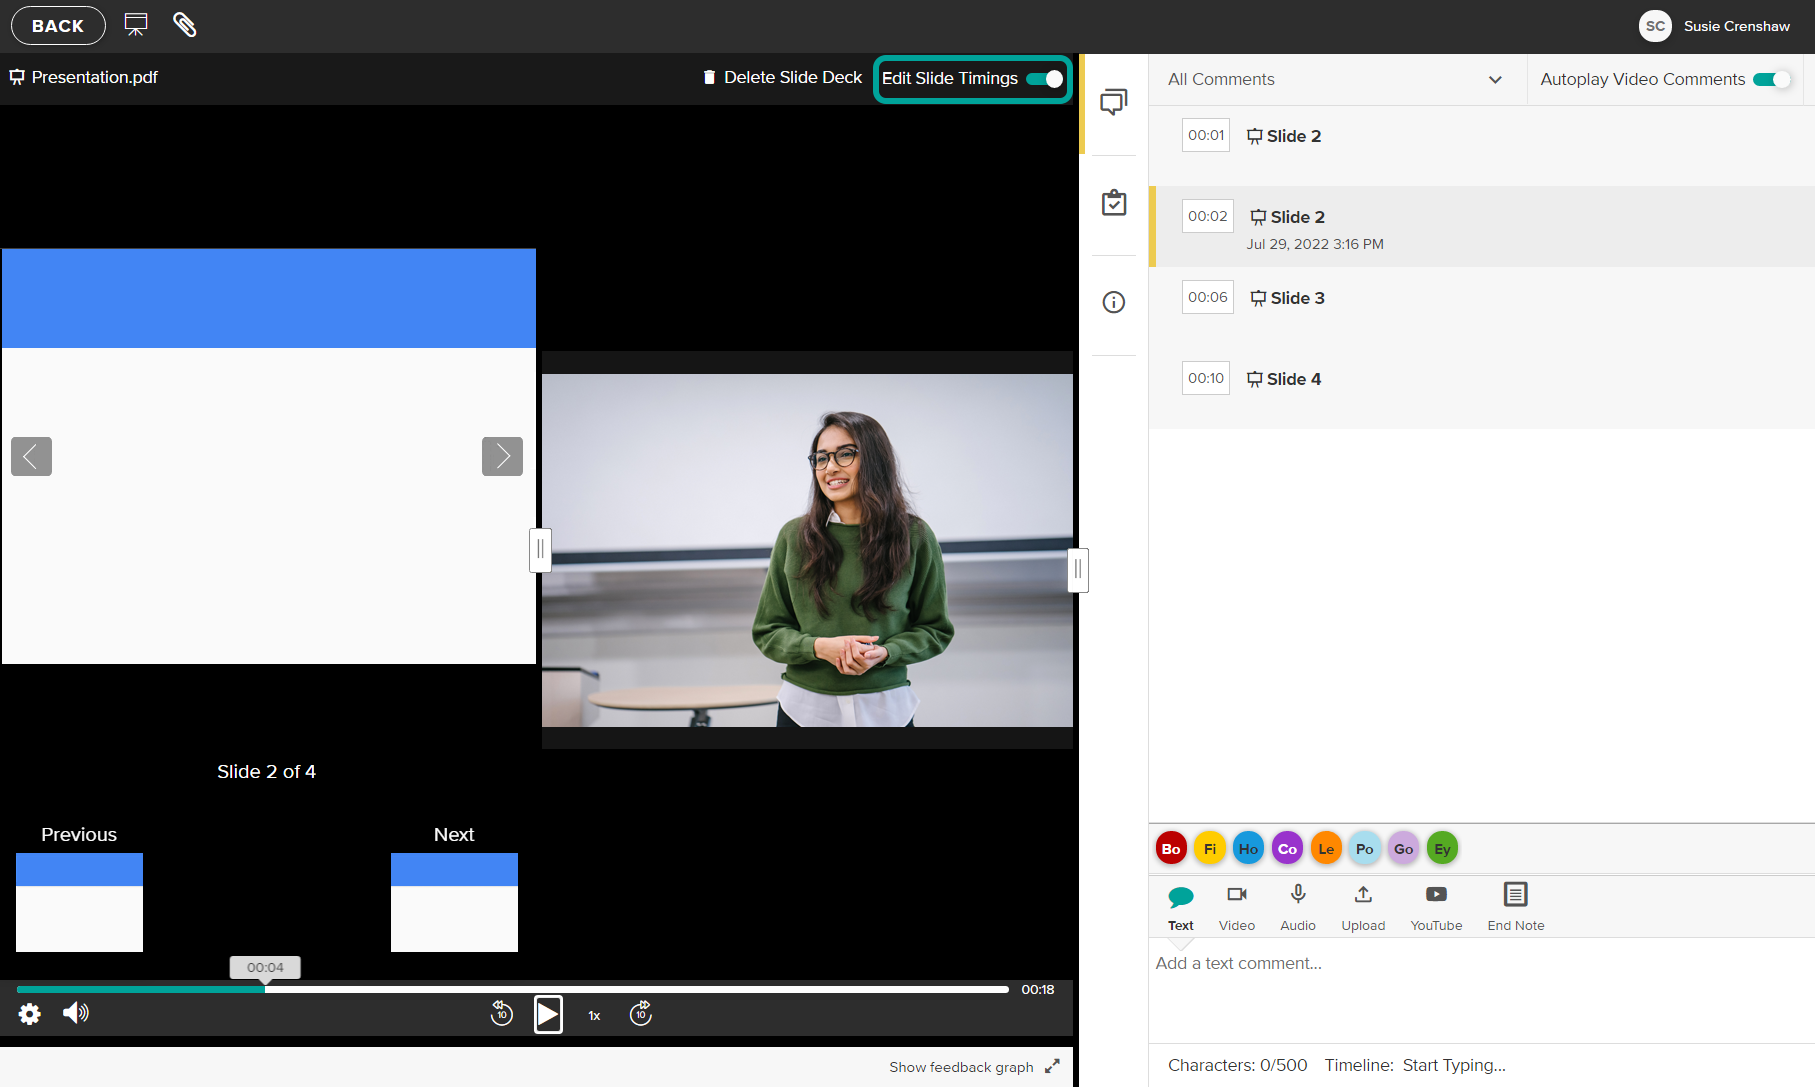Click the Previous slide thumbnail
Viewport: 1815px width, 1087px height.
(79, 902)
